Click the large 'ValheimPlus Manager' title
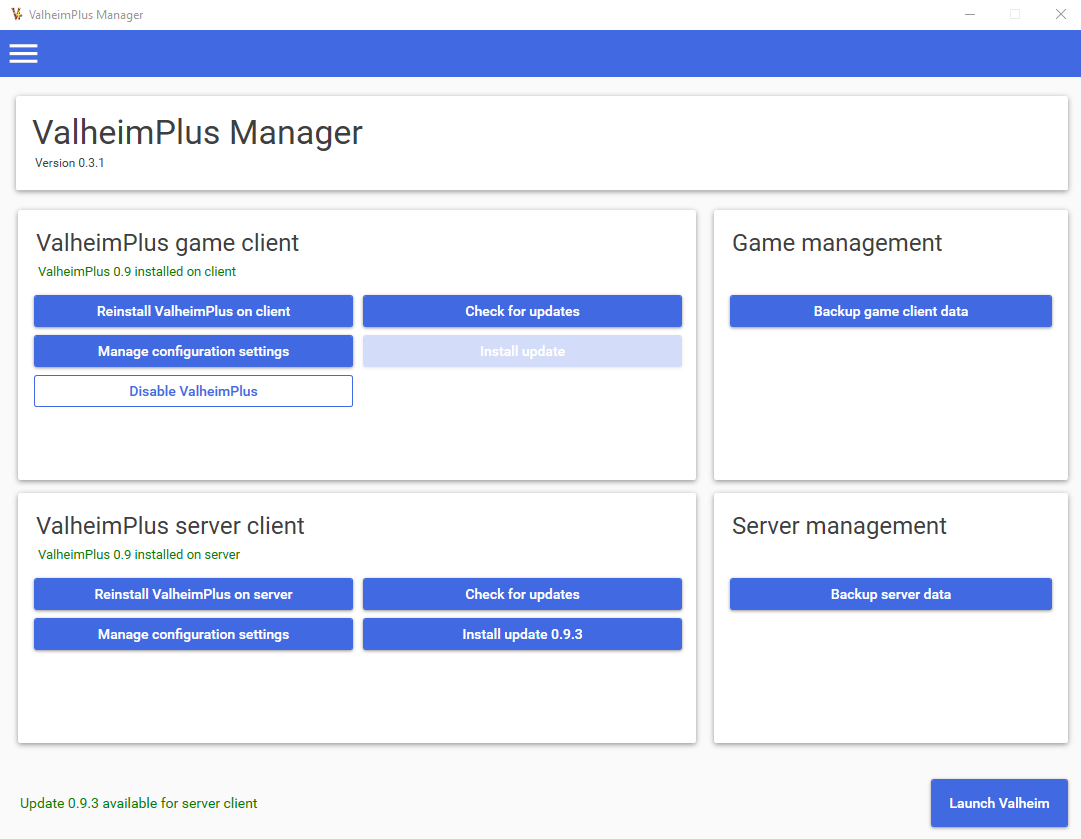This screenshot has height=839, width=1081. pos(197,132)
